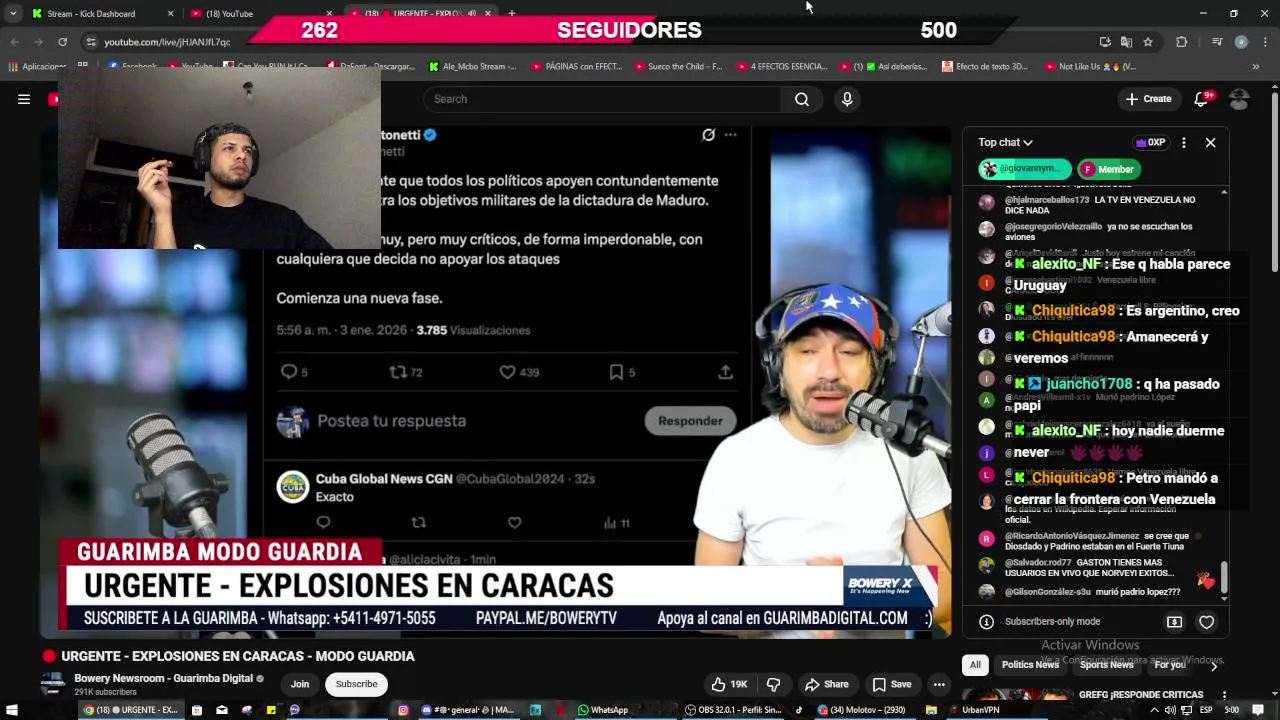Select the Member chip in chat
This screenshot has height=720, width=1280.
1110,169
